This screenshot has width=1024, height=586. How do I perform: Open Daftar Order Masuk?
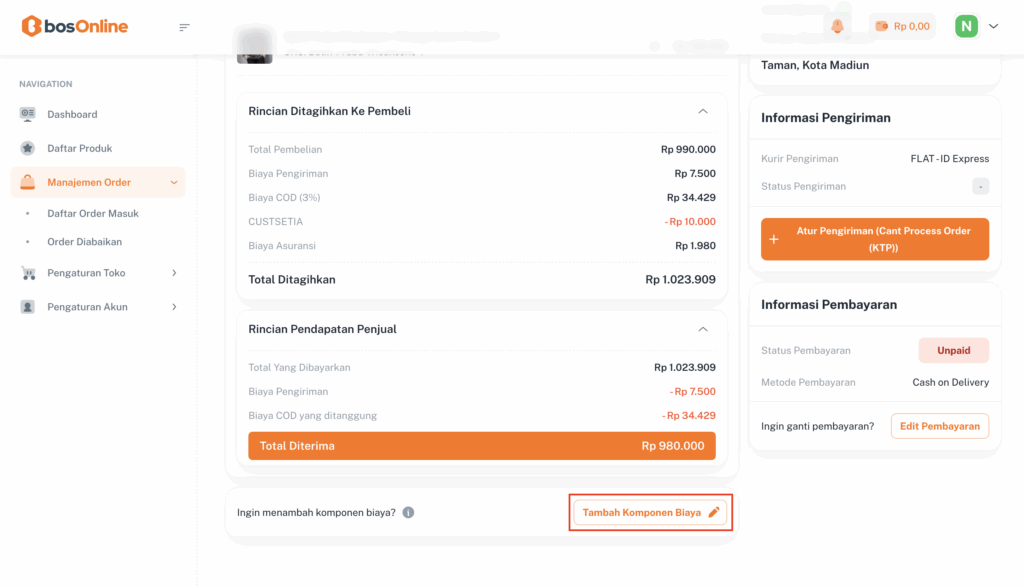pos(93,214)
